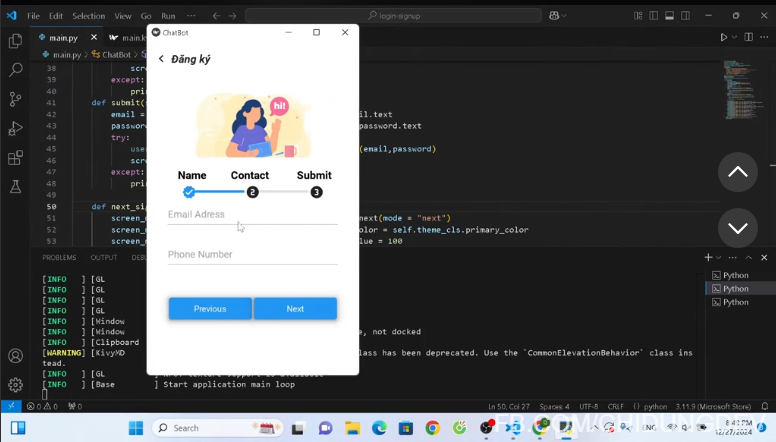Click the Previous button in the ChatBot window

click(x=210, y=308)
